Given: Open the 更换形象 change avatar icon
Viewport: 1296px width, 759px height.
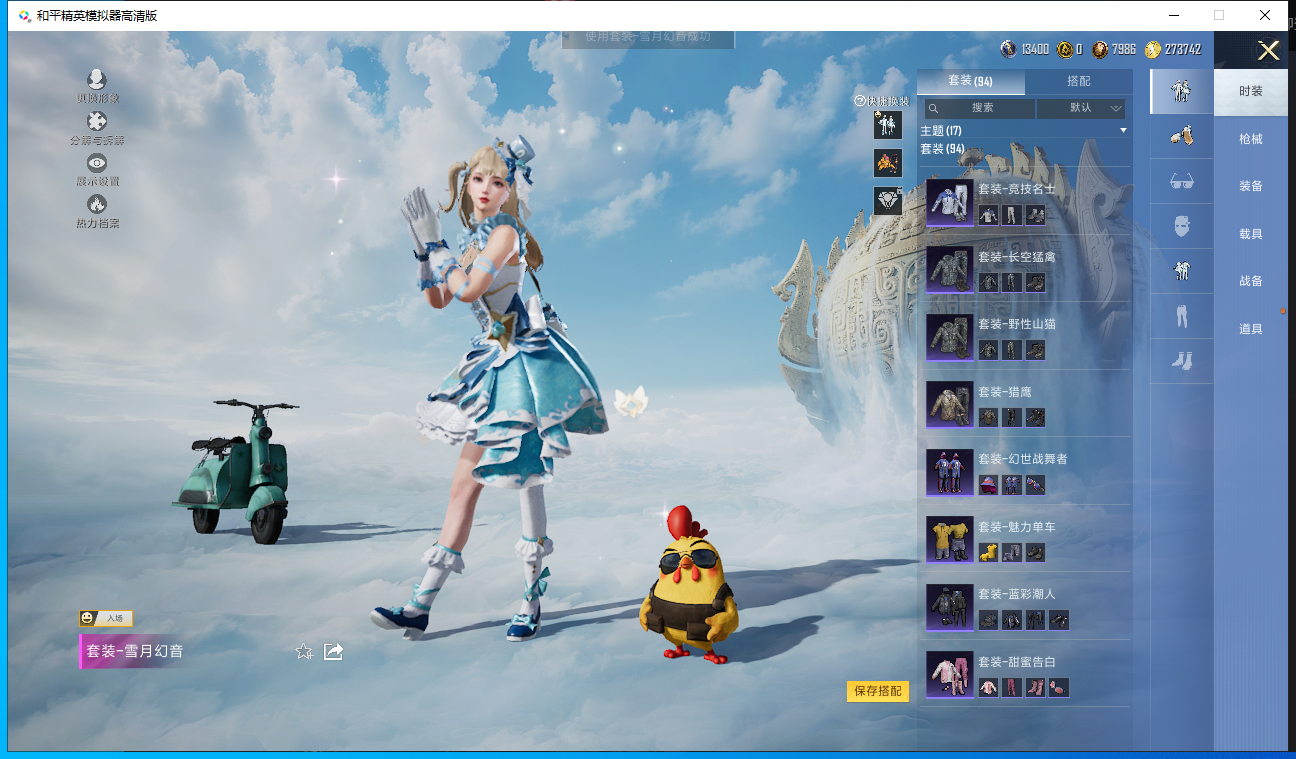Looking at the screenshot, I should 97,80.
